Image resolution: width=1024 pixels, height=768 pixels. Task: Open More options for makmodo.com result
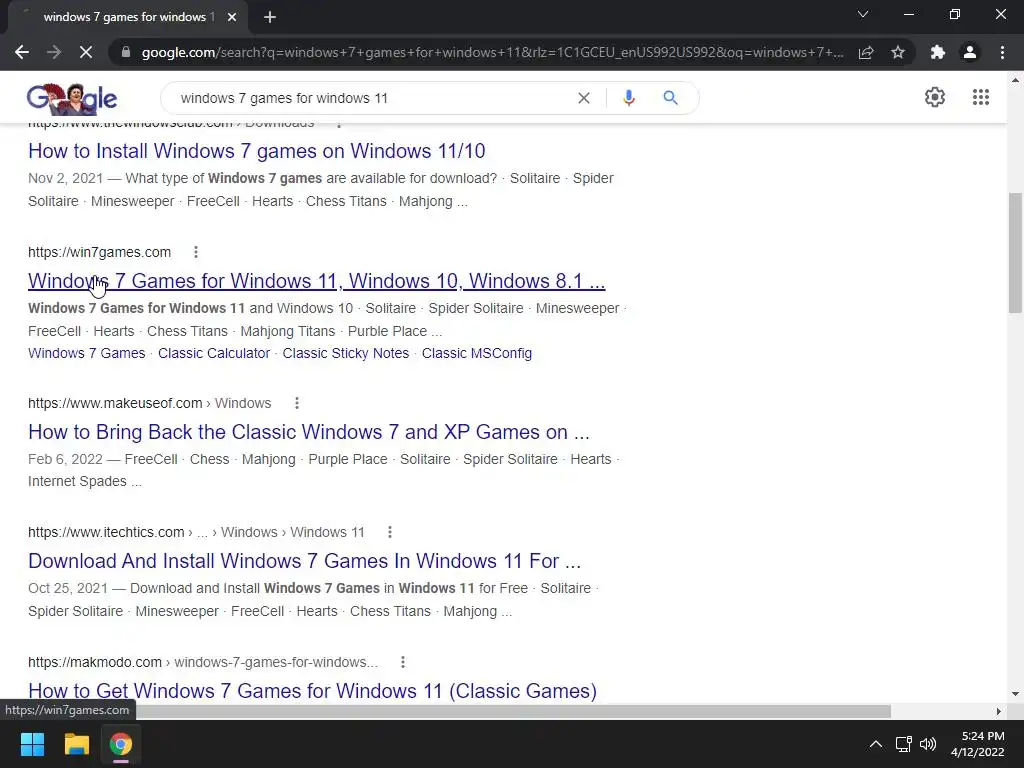click(403, 662)
